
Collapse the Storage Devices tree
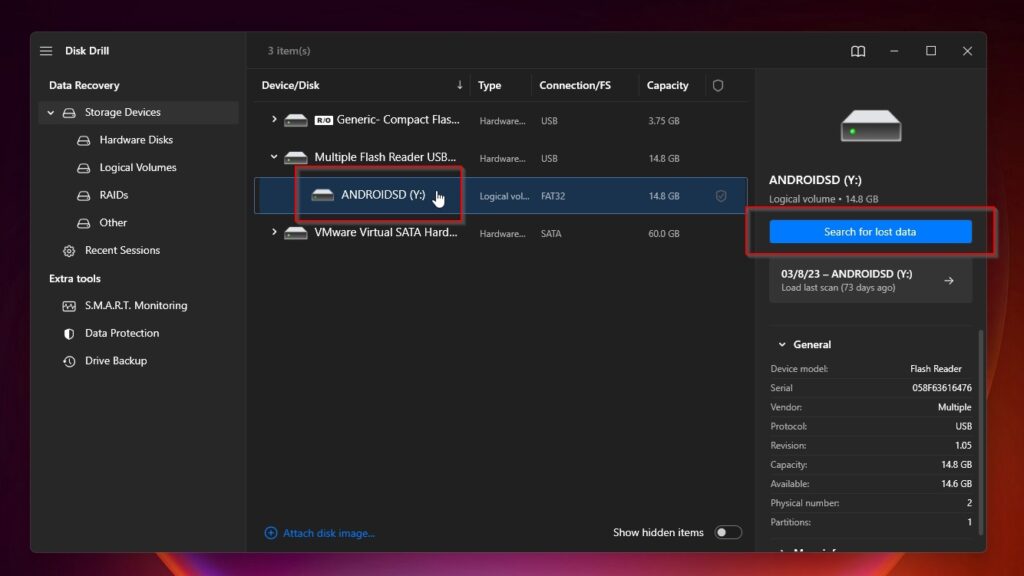tap(50, 113)
